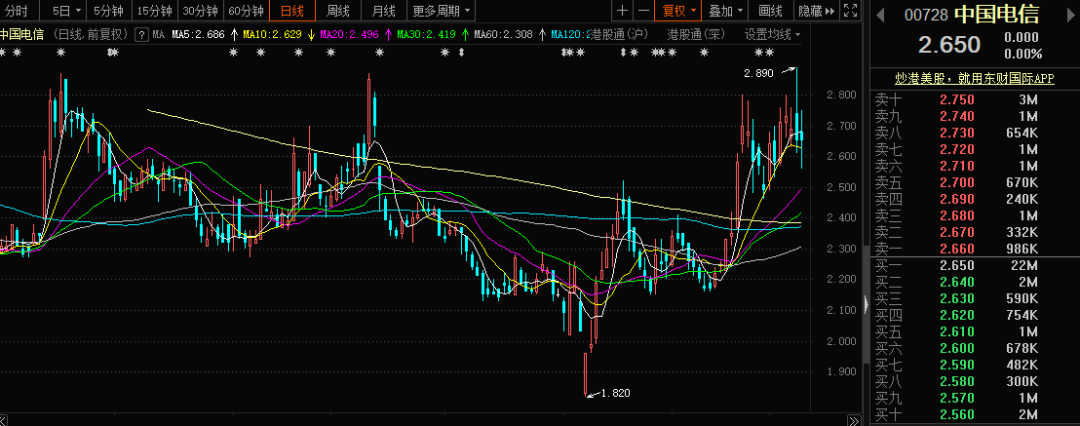Activate the 画线 drawing mode

(x=770, y=11)
